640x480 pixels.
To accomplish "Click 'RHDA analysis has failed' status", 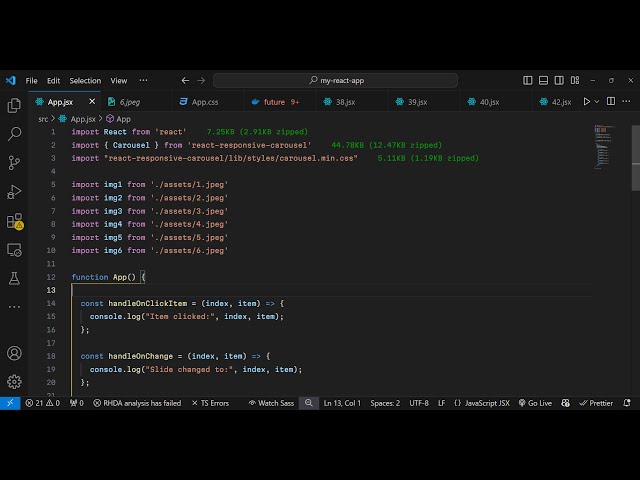I will [x=137, y=403].
